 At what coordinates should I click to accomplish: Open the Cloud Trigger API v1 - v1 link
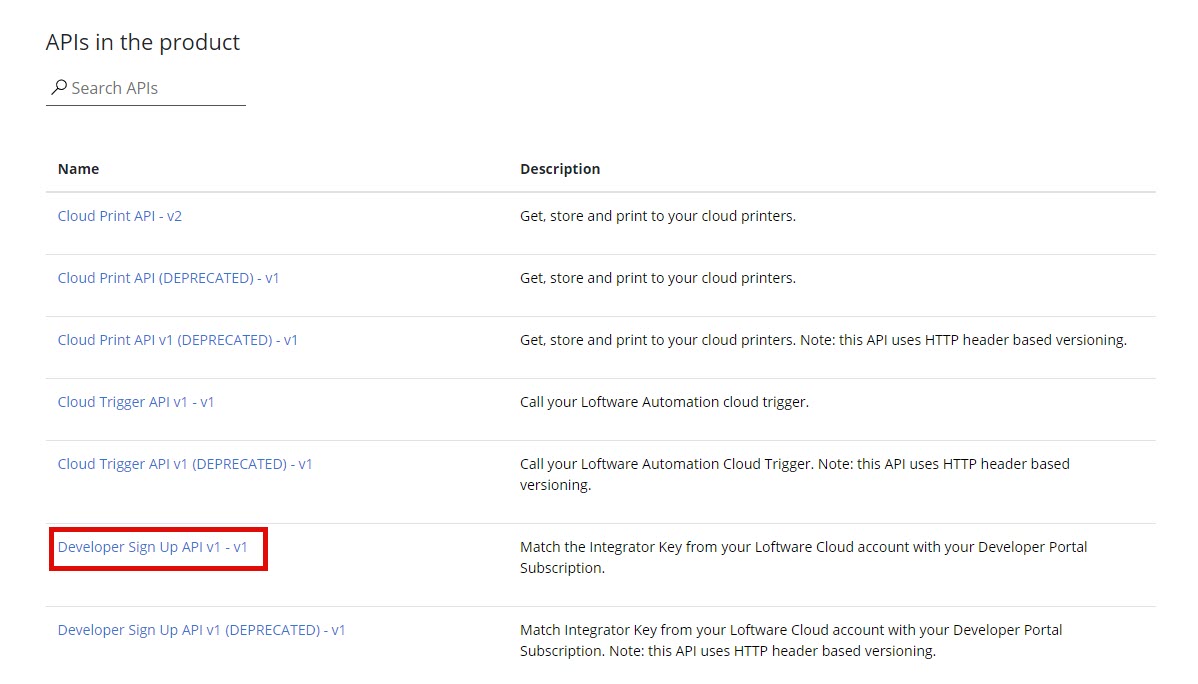coord(136,402)
